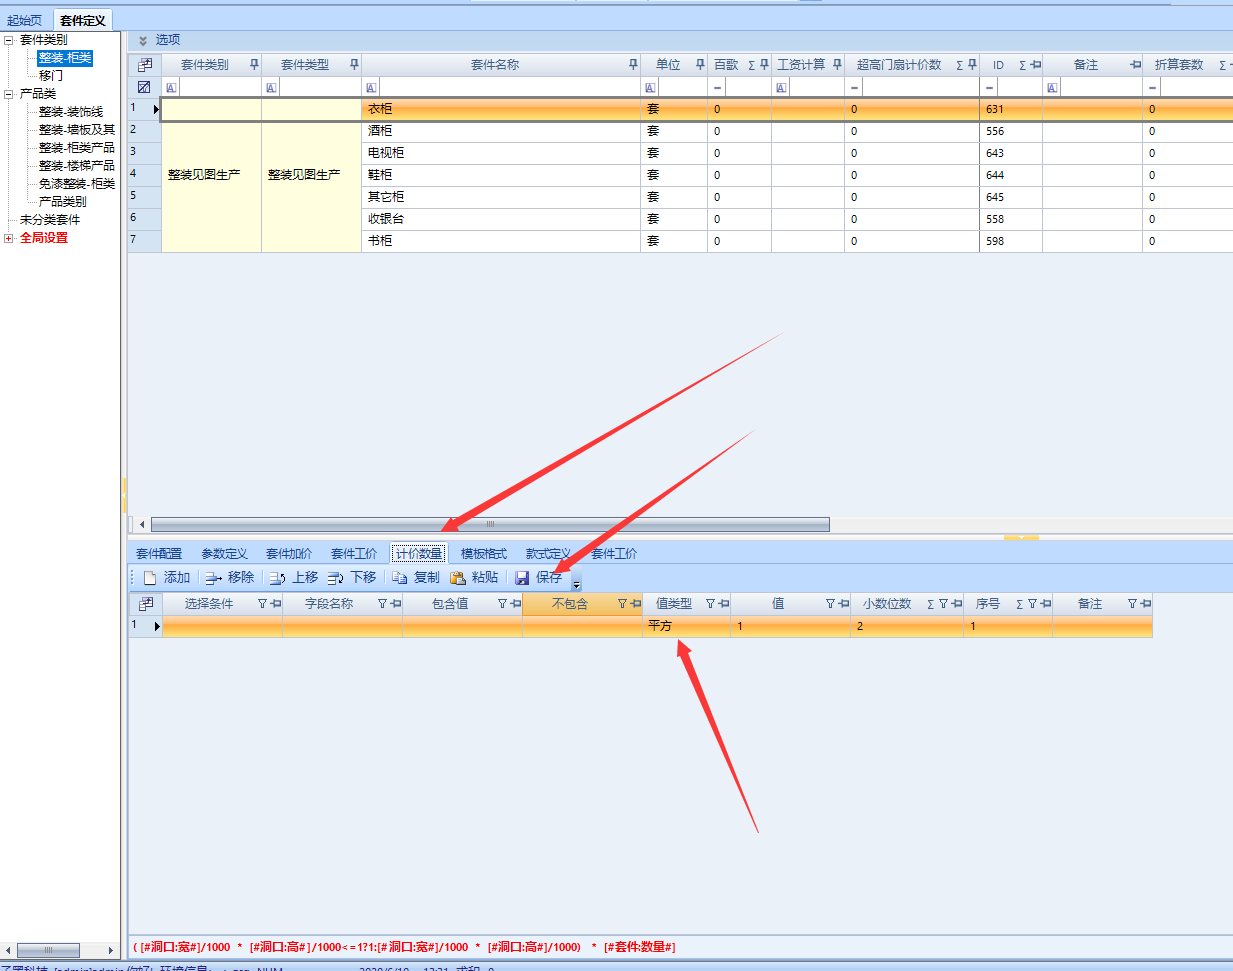This screenshot has height=971, width=1233.
Task: Click the filter icon on 选择条件 column
Action: (x=262, y=604)
